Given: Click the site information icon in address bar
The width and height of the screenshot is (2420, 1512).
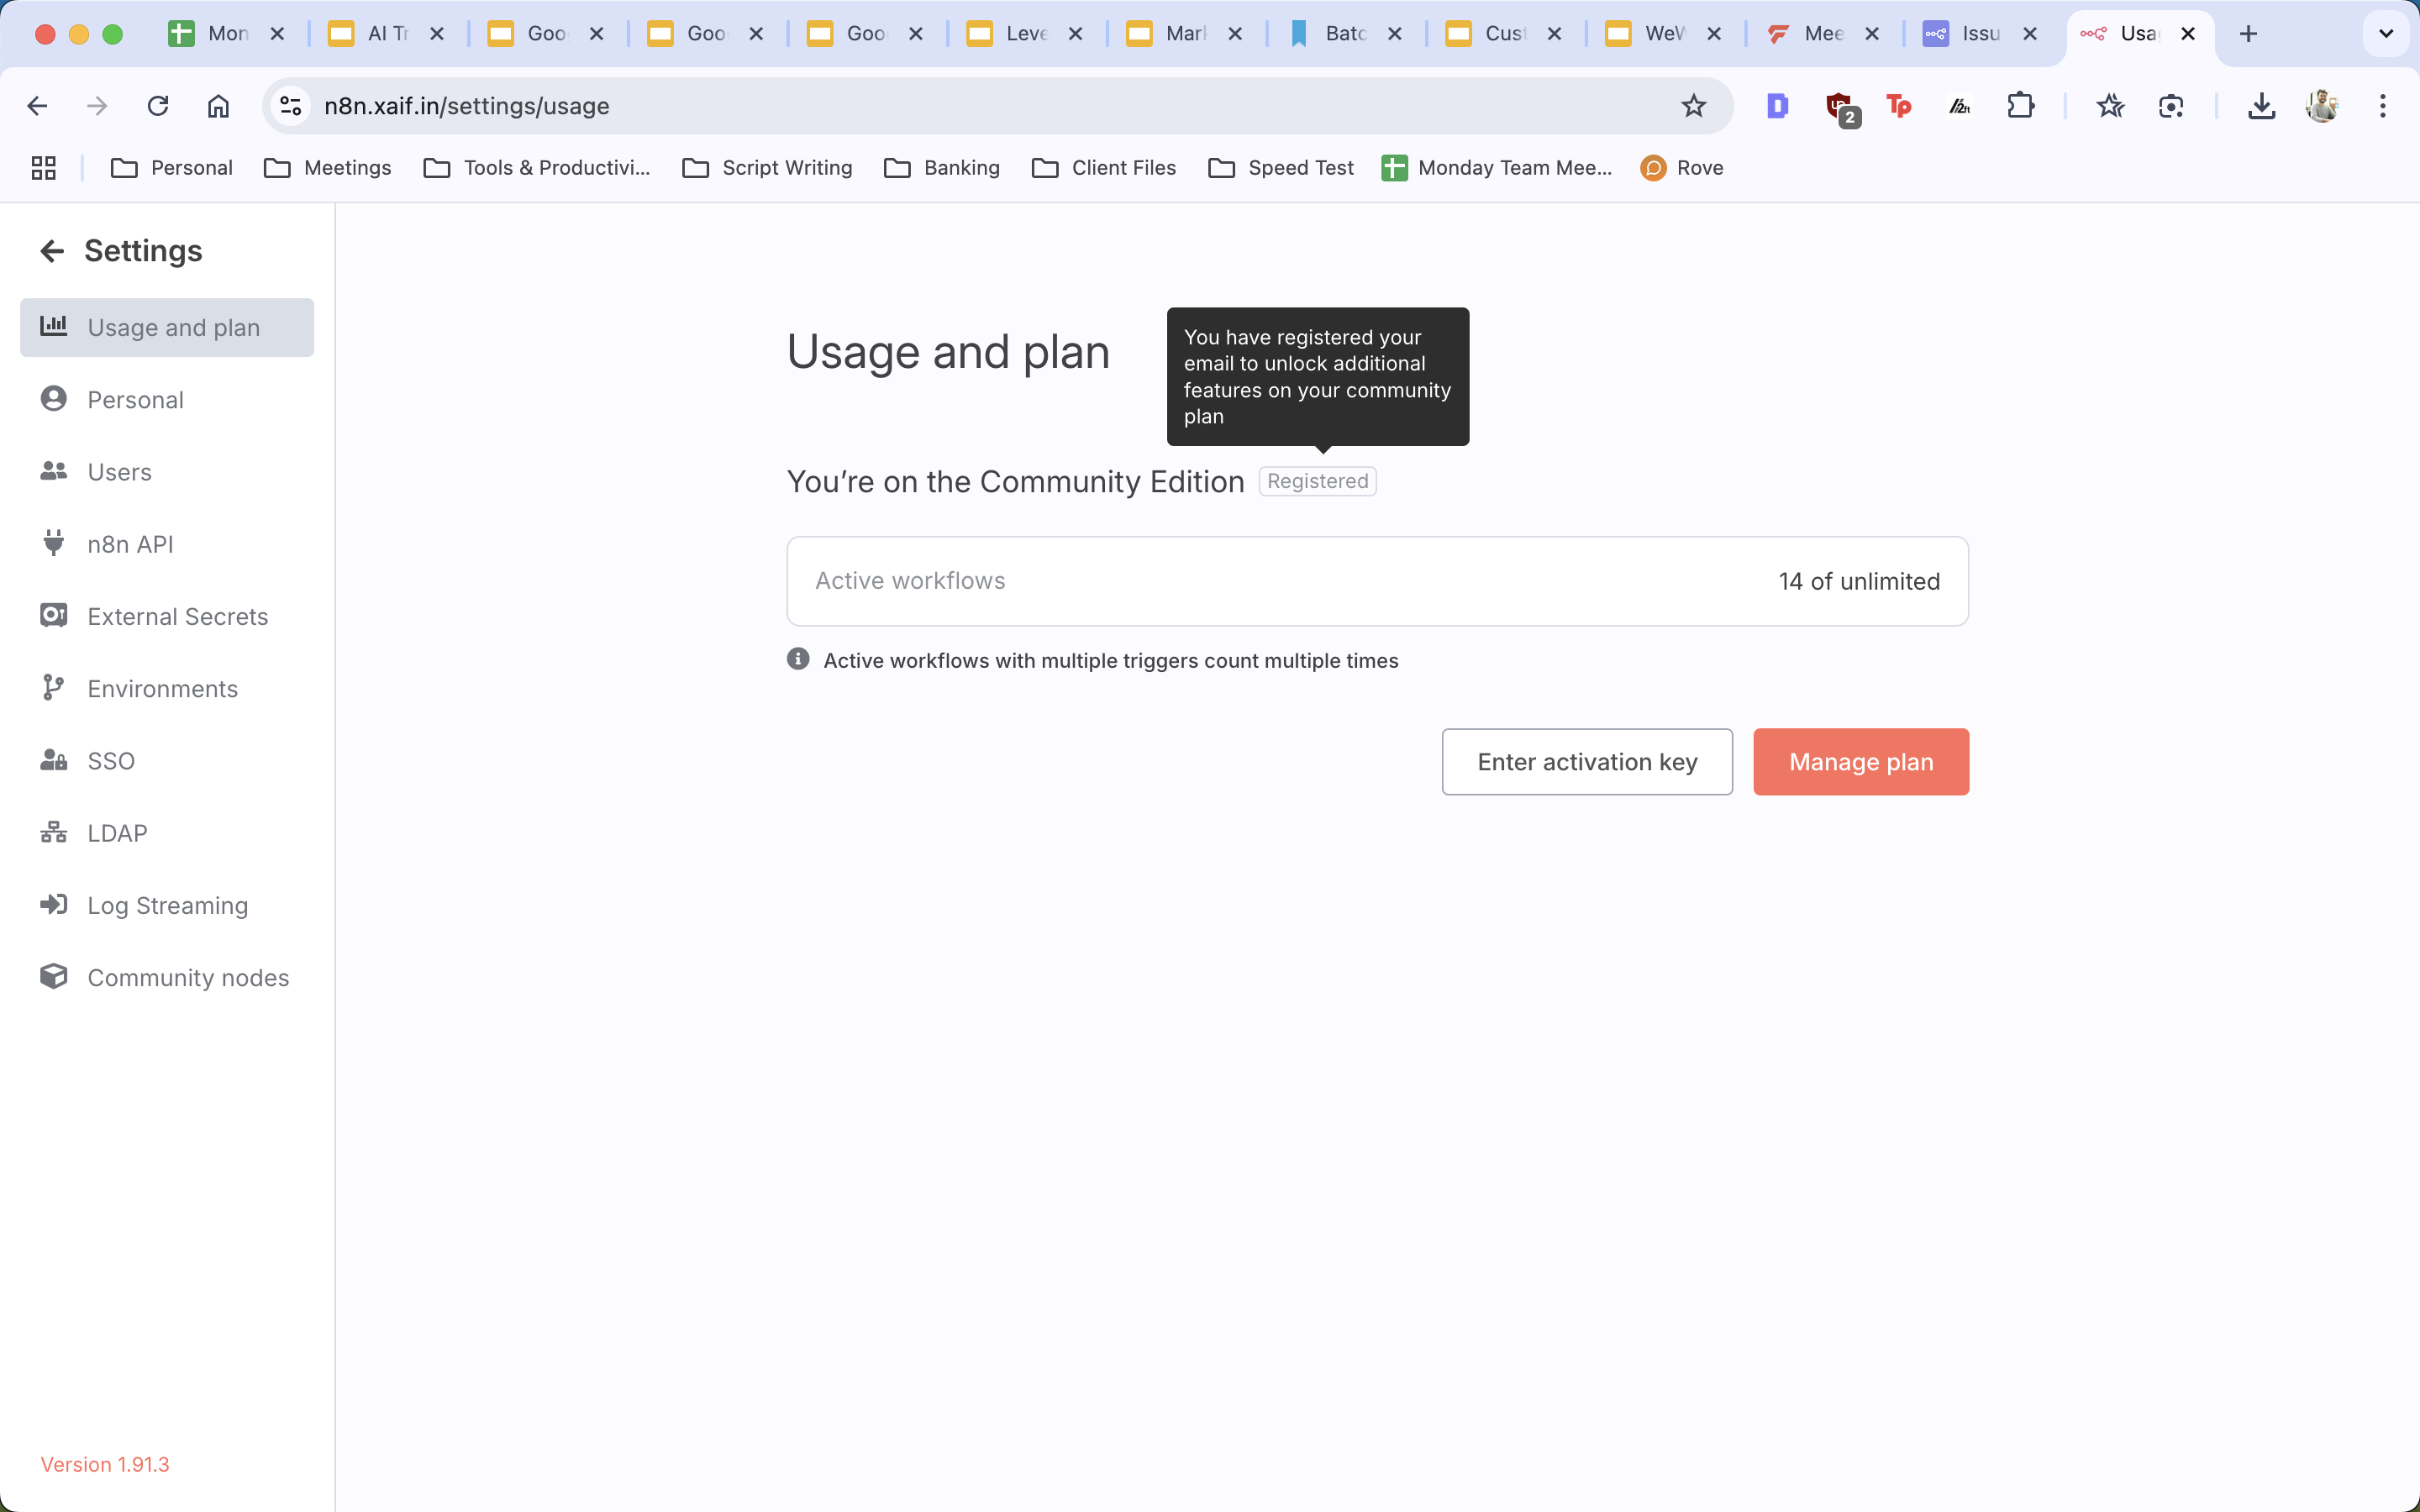Looking at the screenshot, I should coord(291,106).
